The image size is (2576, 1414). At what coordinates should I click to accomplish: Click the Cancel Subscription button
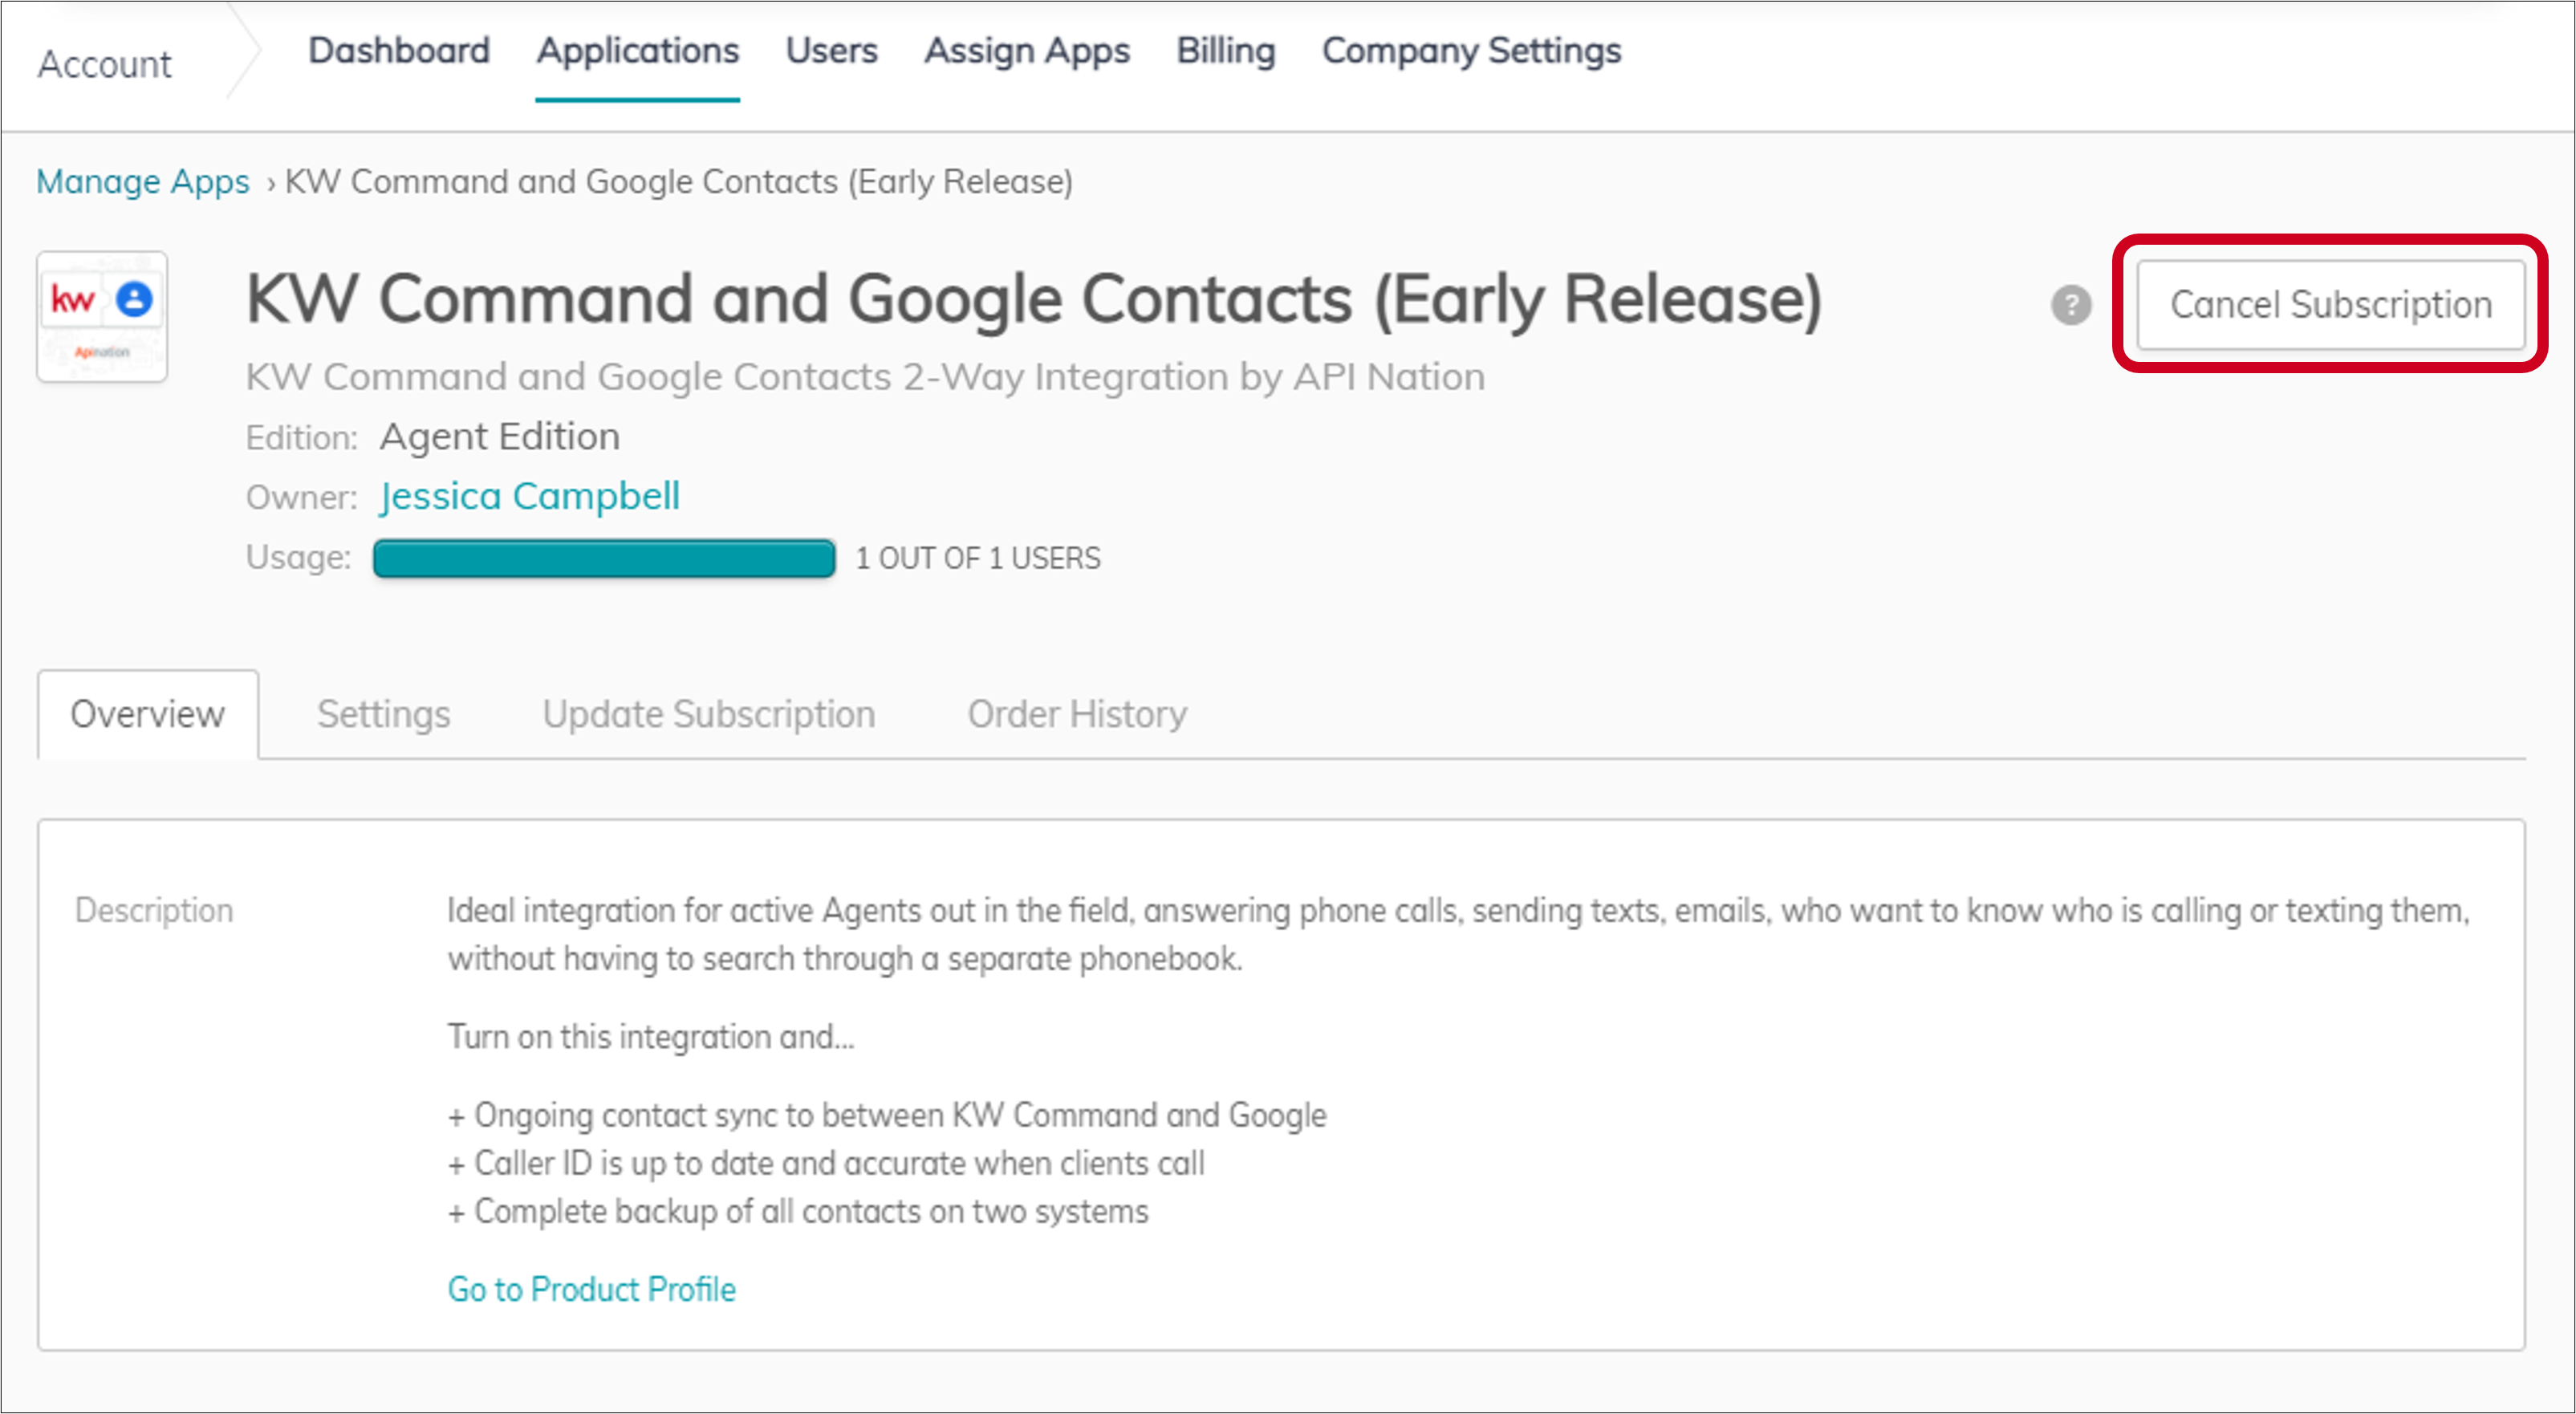click(x=2330, y=304)
